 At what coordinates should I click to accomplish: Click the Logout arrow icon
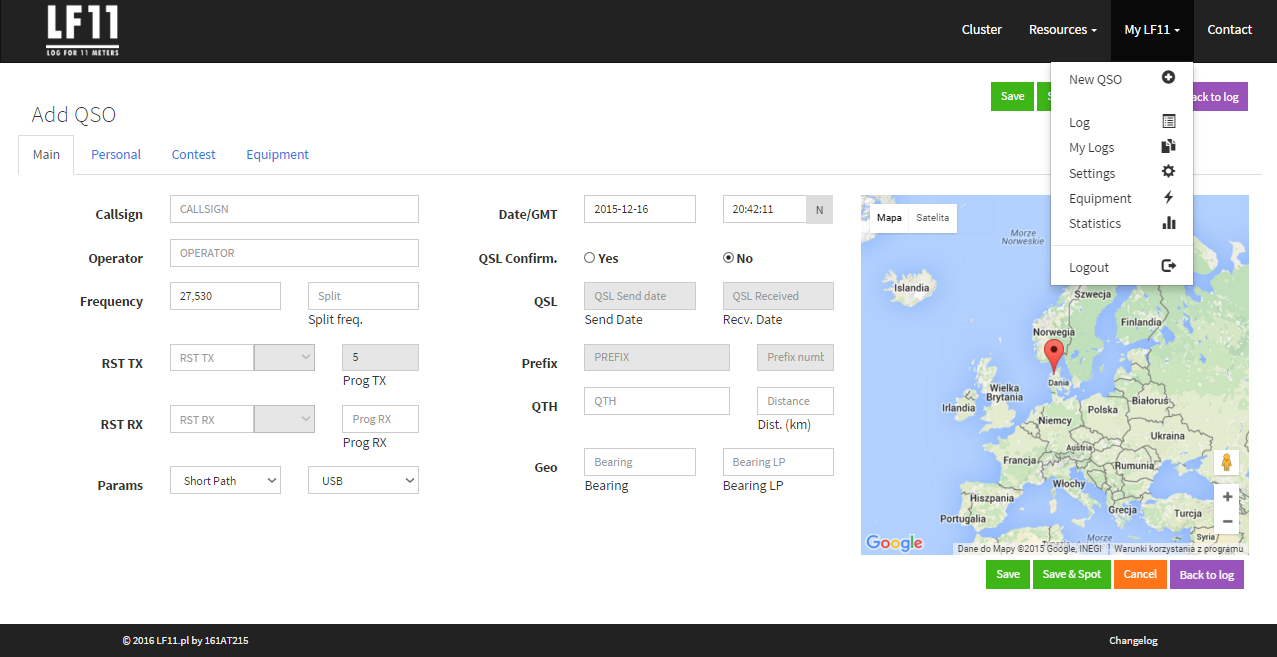[1168, 267]
